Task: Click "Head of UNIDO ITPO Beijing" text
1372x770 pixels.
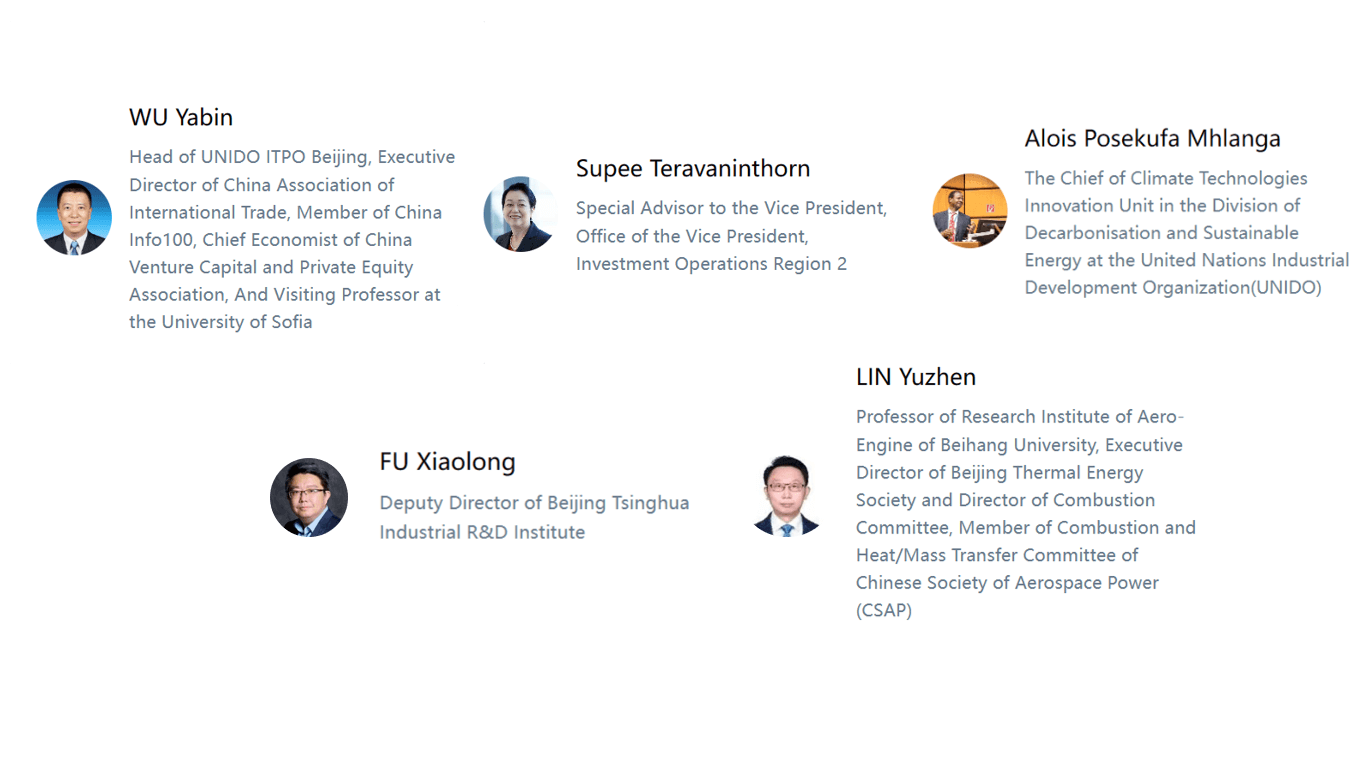Action: coord(248,157)
